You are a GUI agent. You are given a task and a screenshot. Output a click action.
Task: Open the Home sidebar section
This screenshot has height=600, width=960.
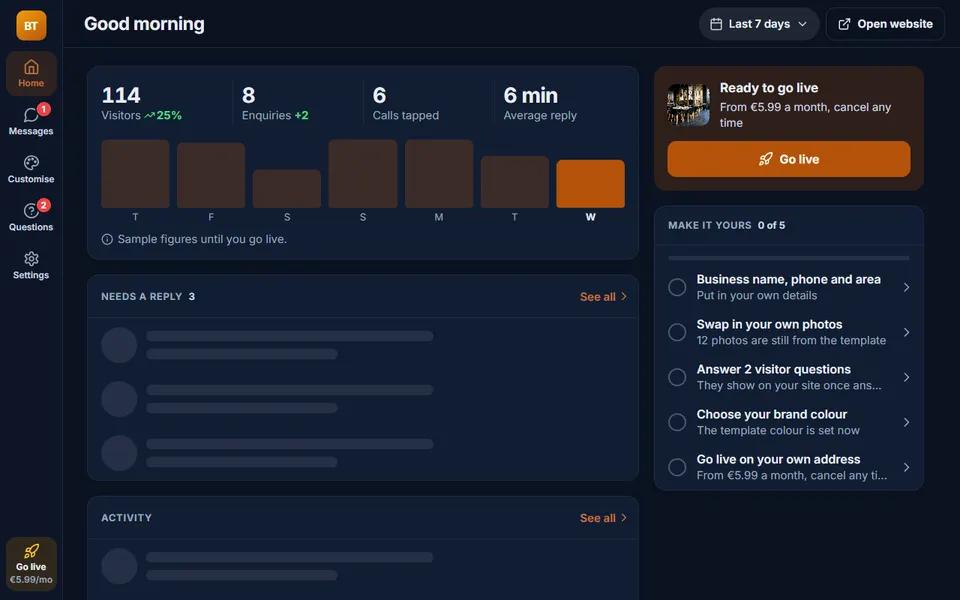point(31,73)
